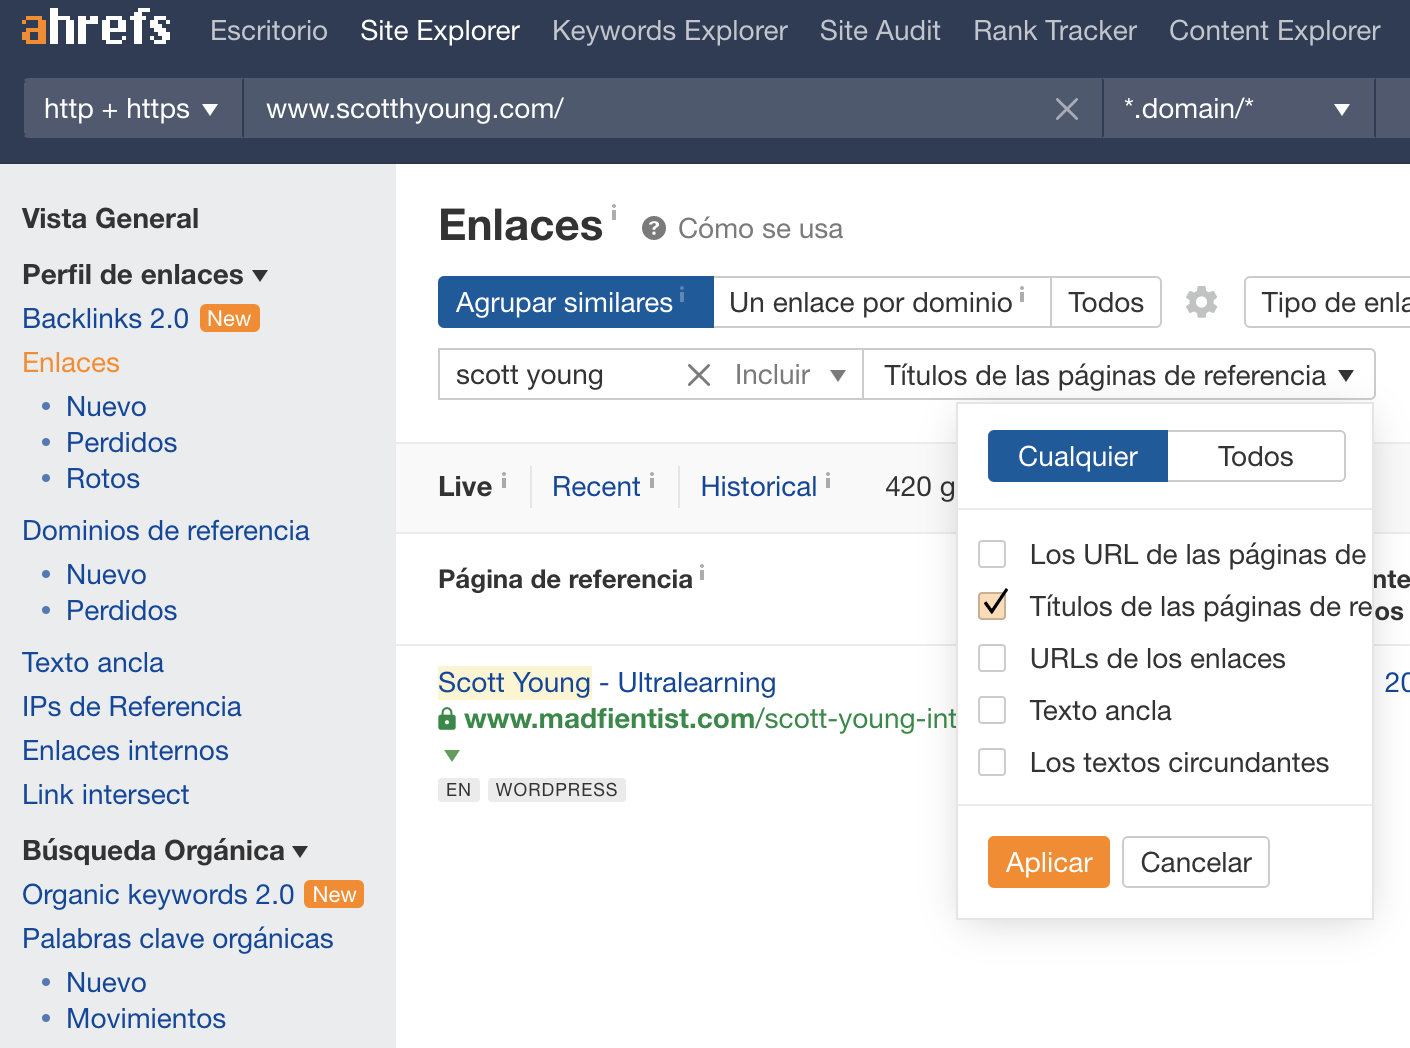Select 'Un enlace por dominio' mode
The height and width of the screenshot is (1048, 1410).
[x=882, y=302]
